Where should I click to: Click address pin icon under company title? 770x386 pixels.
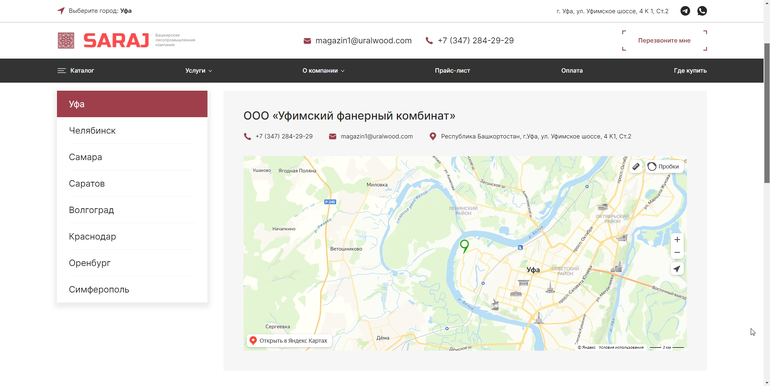click(433, 137)
